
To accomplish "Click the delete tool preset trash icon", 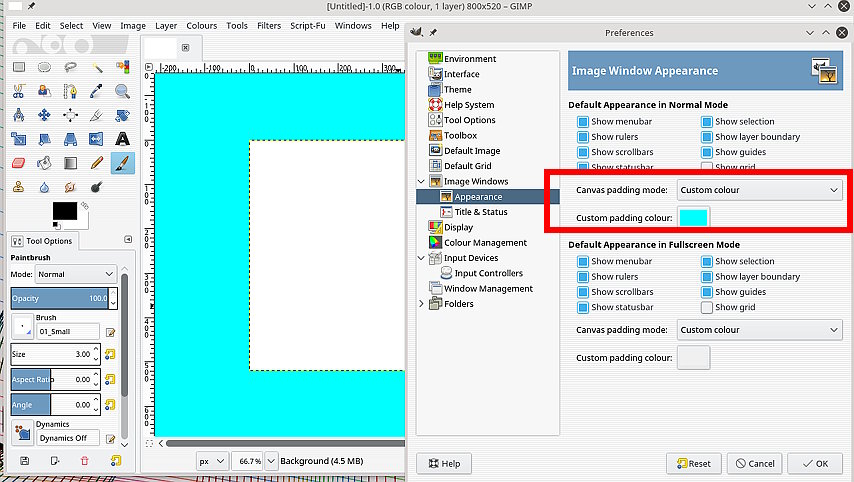I will (84, 461).
